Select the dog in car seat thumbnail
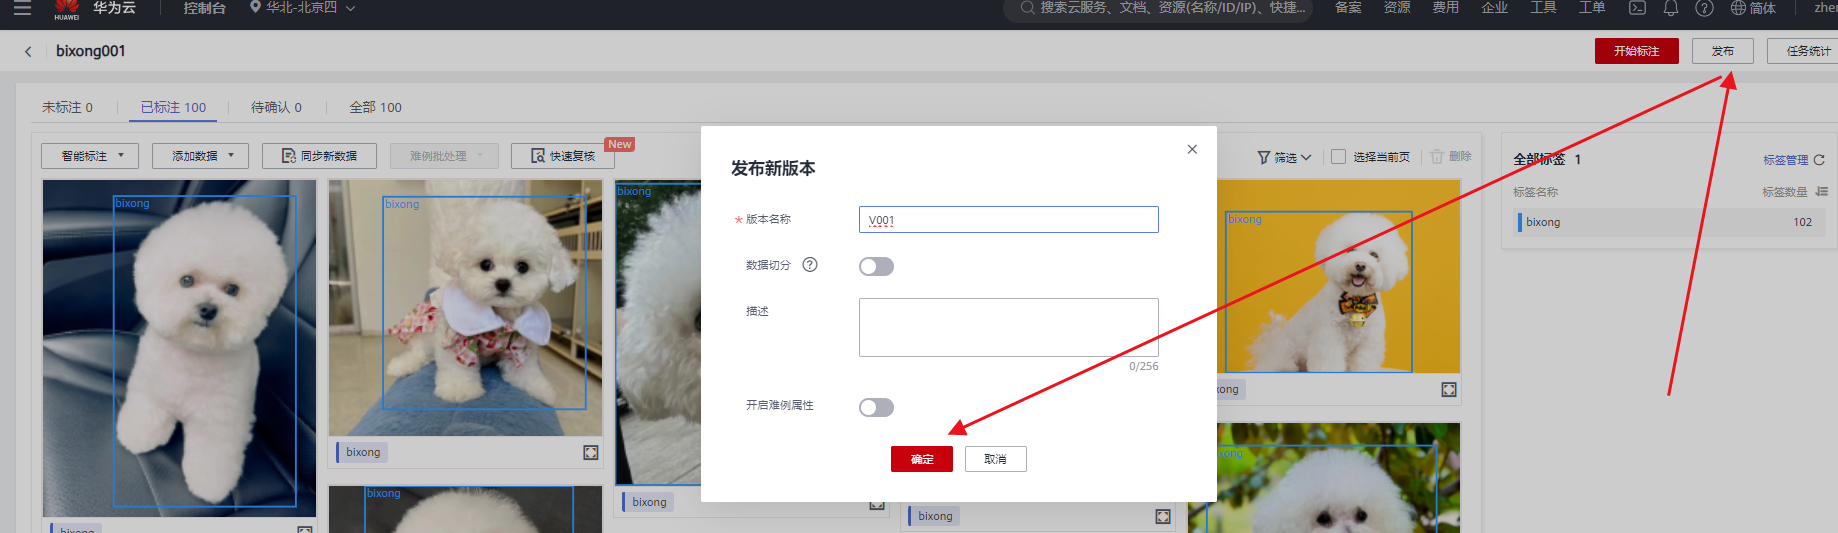The height and width of the screenshot is (533, 1838). 179,348
